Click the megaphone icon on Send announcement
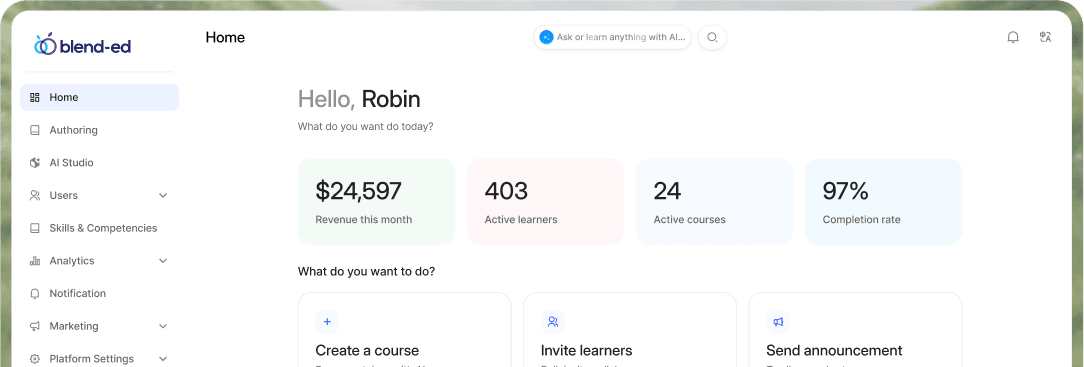1084x367 pixels. (x=778, y=321)
